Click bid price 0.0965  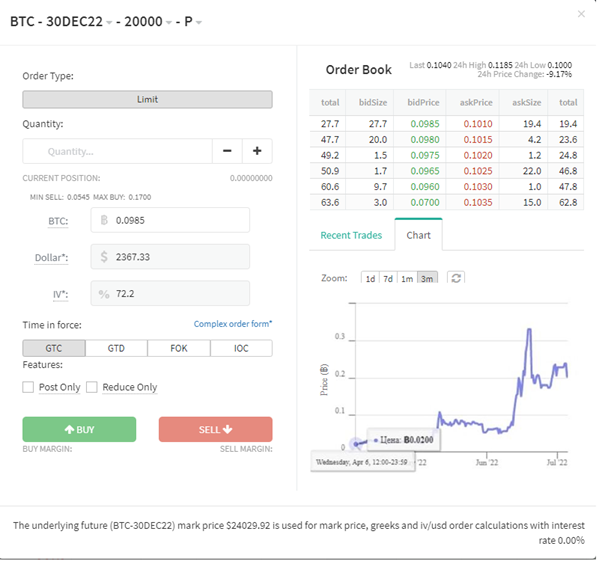pyautogui.click(x=425, y=171)
